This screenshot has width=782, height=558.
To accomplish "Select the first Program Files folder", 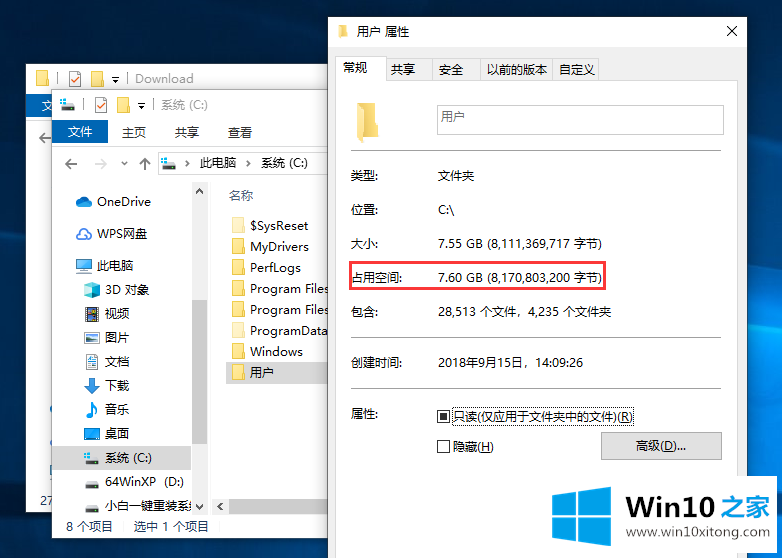I will (x=279, y=288).
